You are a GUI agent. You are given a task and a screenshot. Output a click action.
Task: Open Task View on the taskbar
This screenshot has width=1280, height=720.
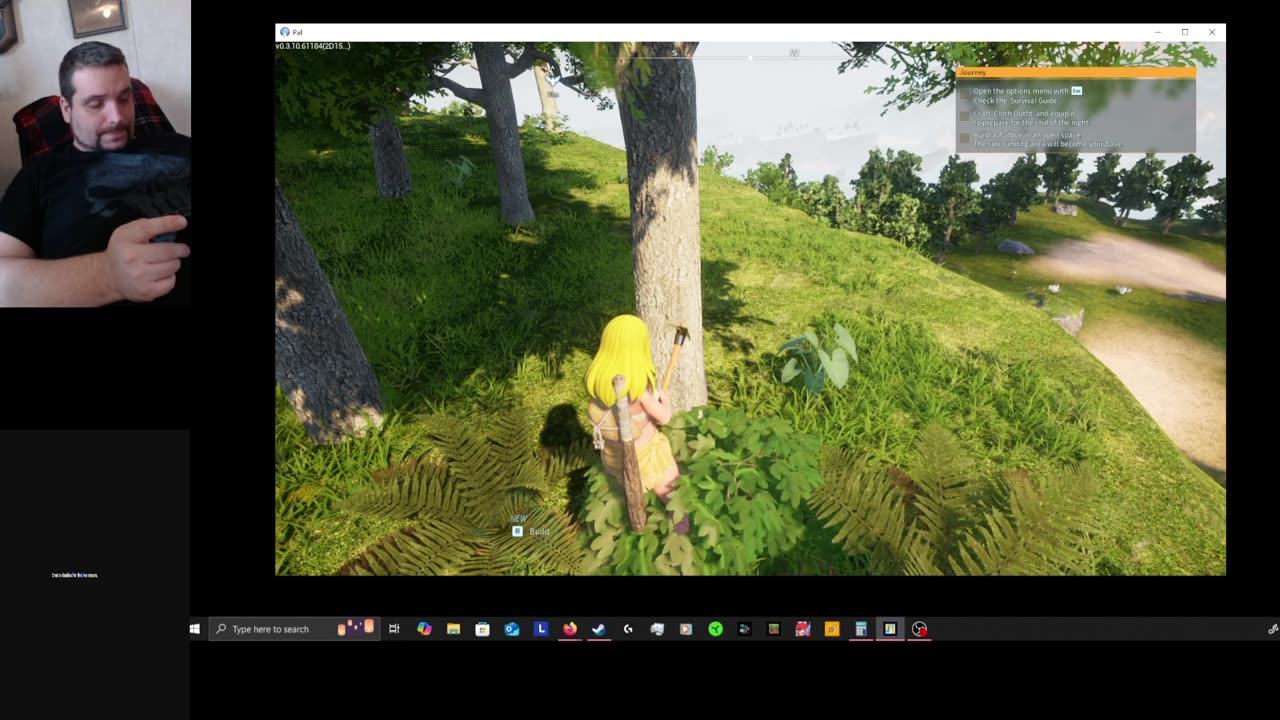click(394, 629)
